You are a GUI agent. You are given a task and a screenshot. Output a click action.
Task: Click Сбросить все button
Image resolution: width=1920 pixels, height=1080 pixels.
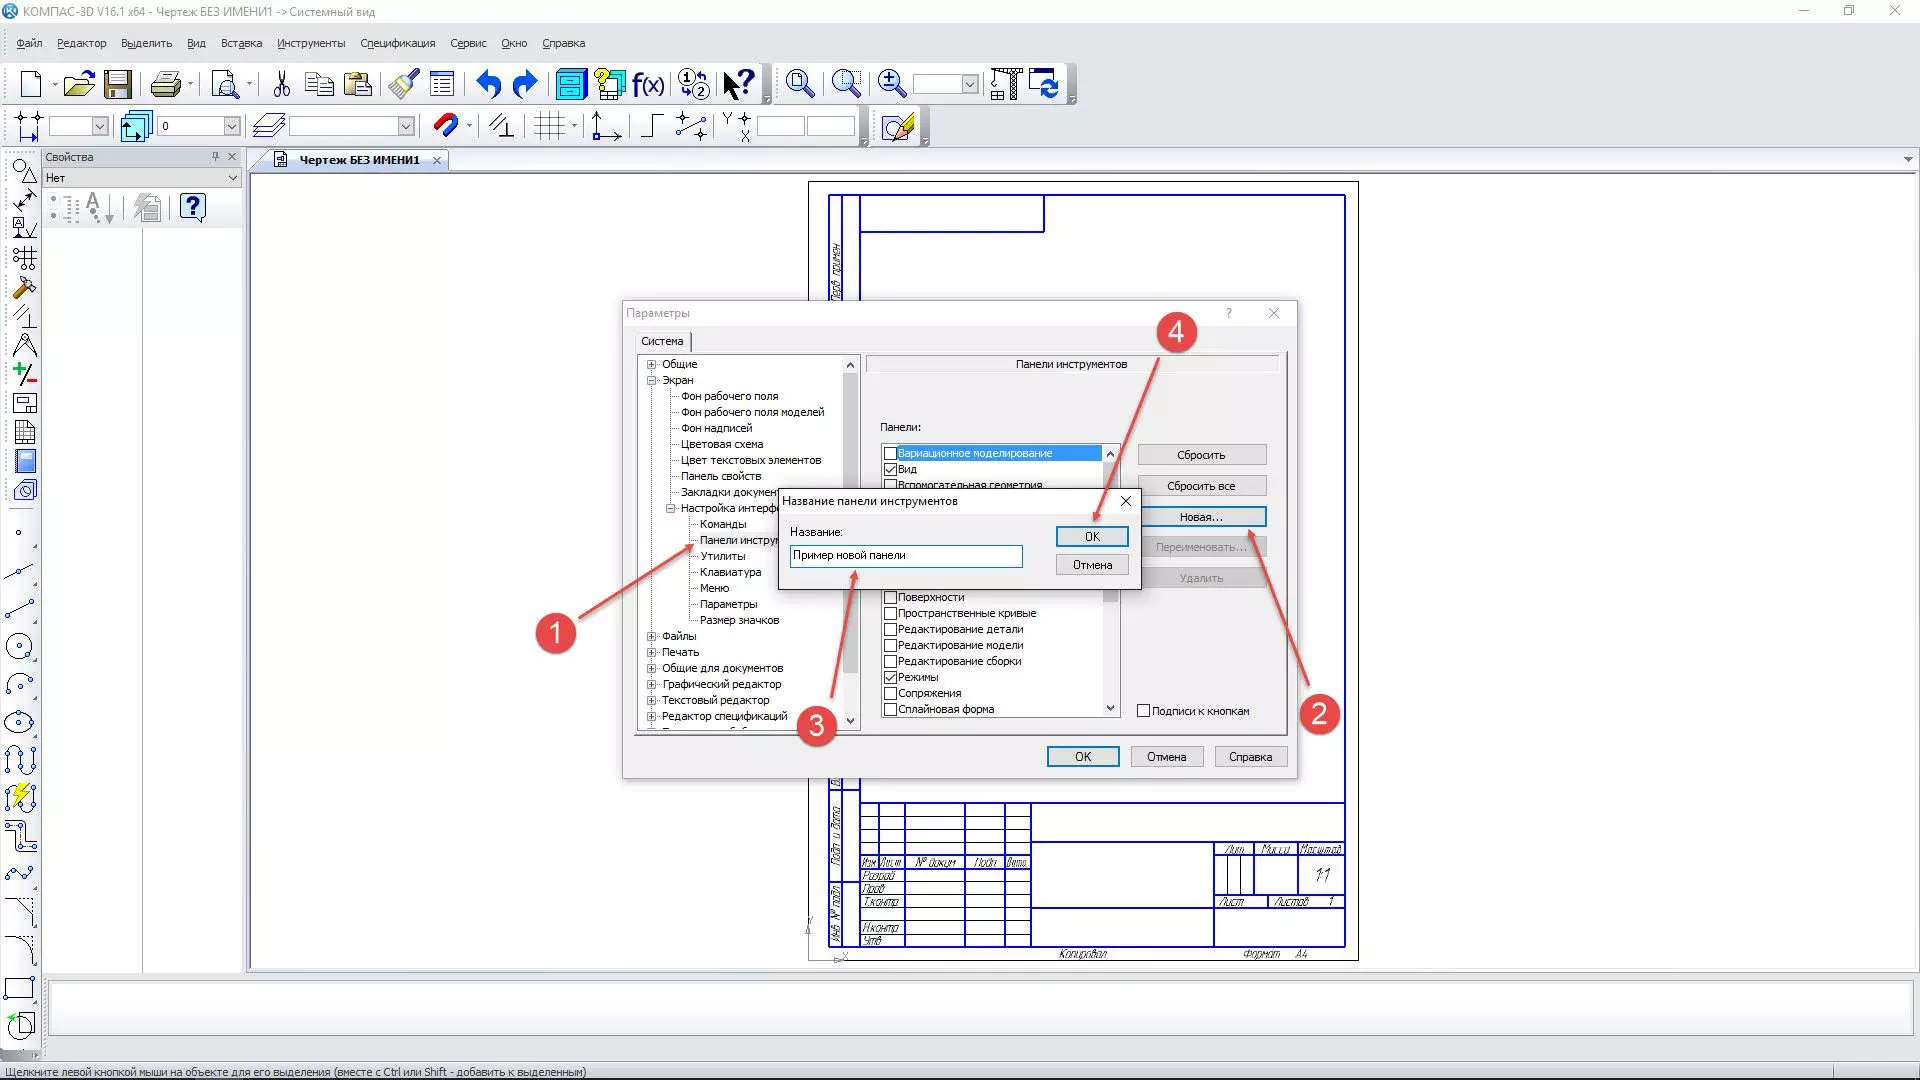coord(1201,486)
